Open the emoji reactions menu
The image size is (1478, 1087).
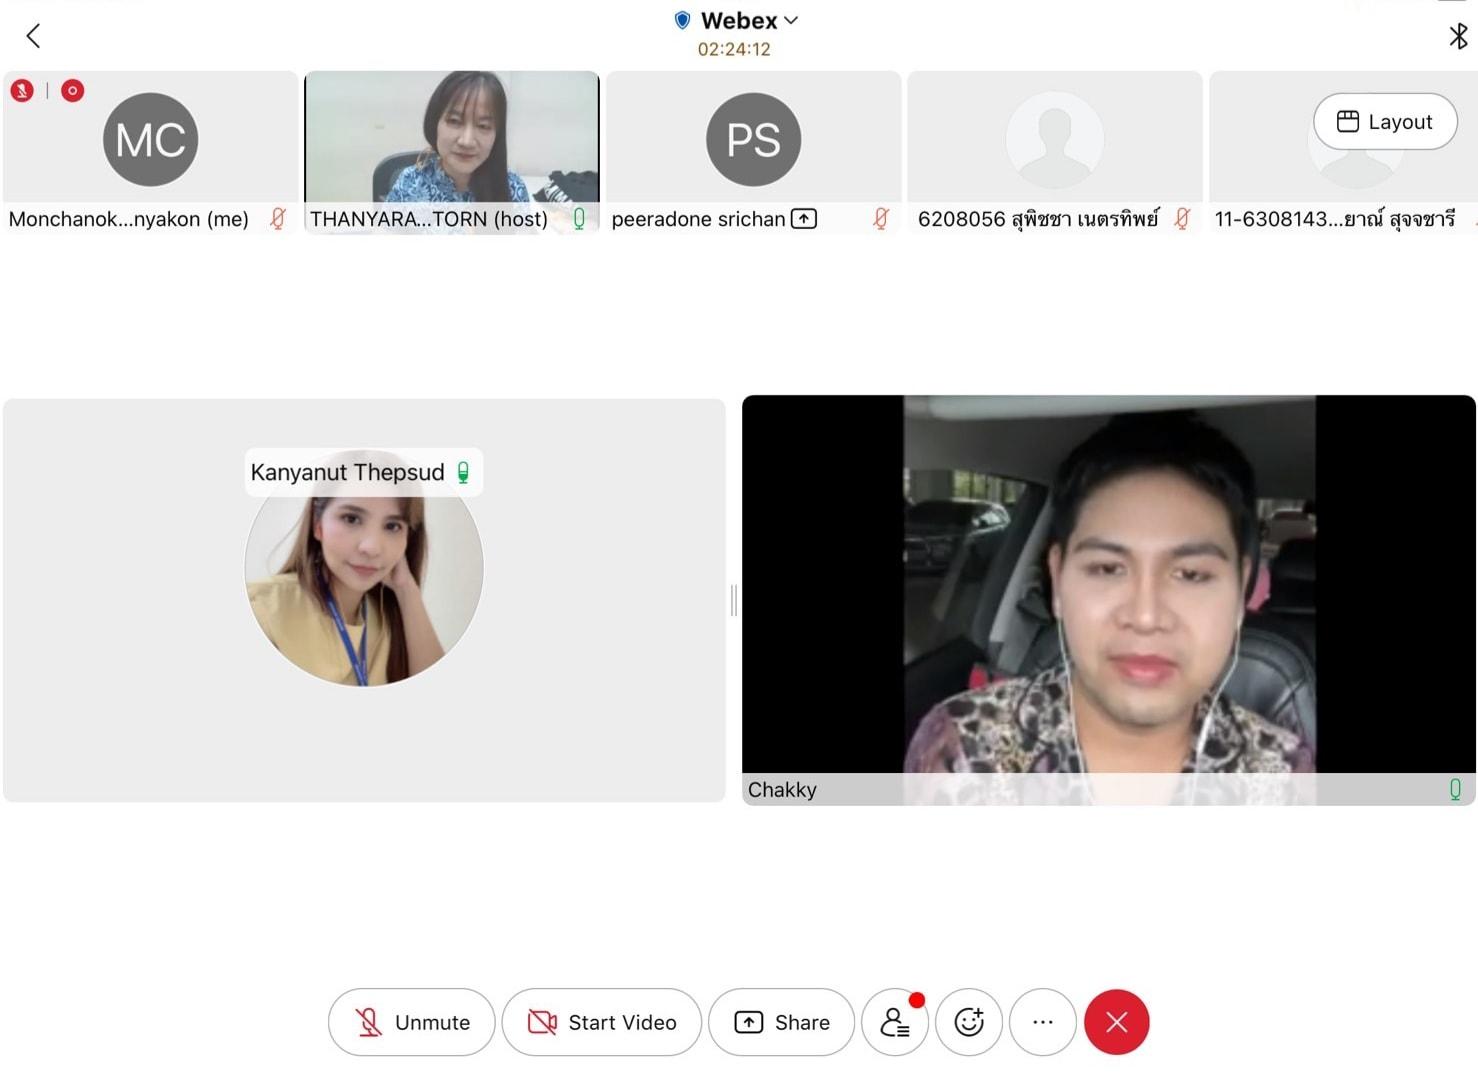(969, 1022)
